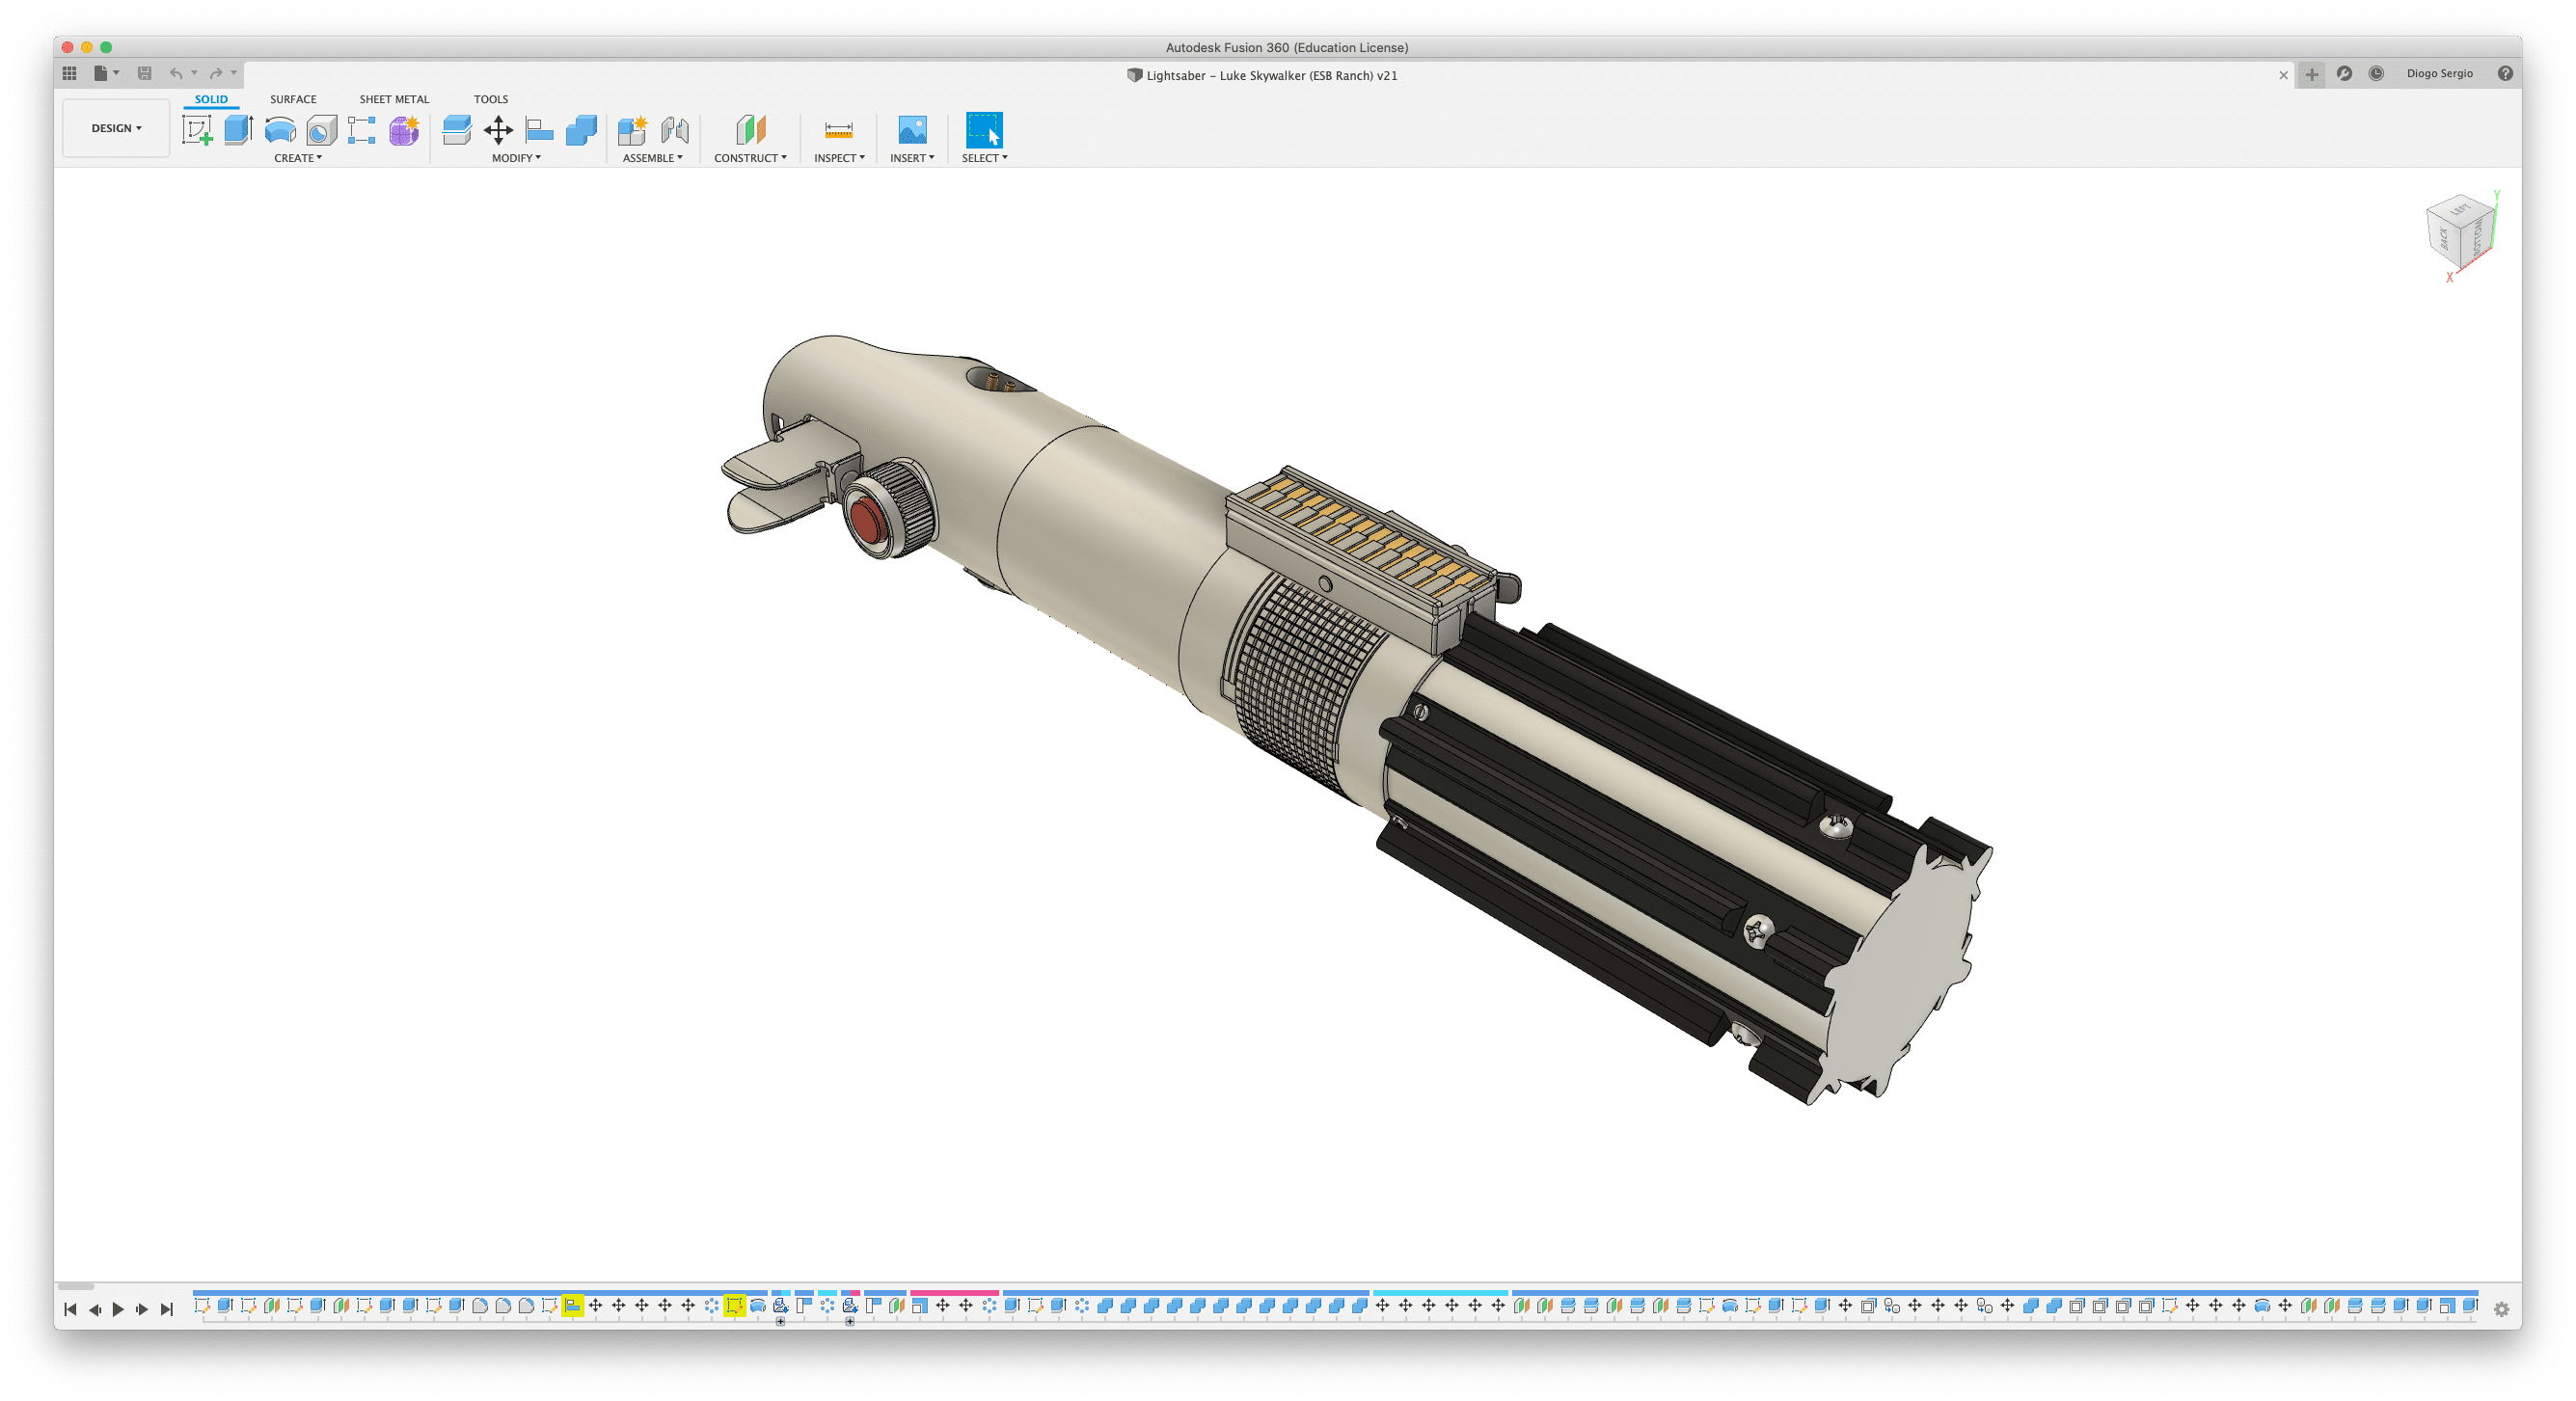Click the timeline horizontal scrollbar handle
This screenshot has height=1401, width=2576.
tap(76, 1287)
